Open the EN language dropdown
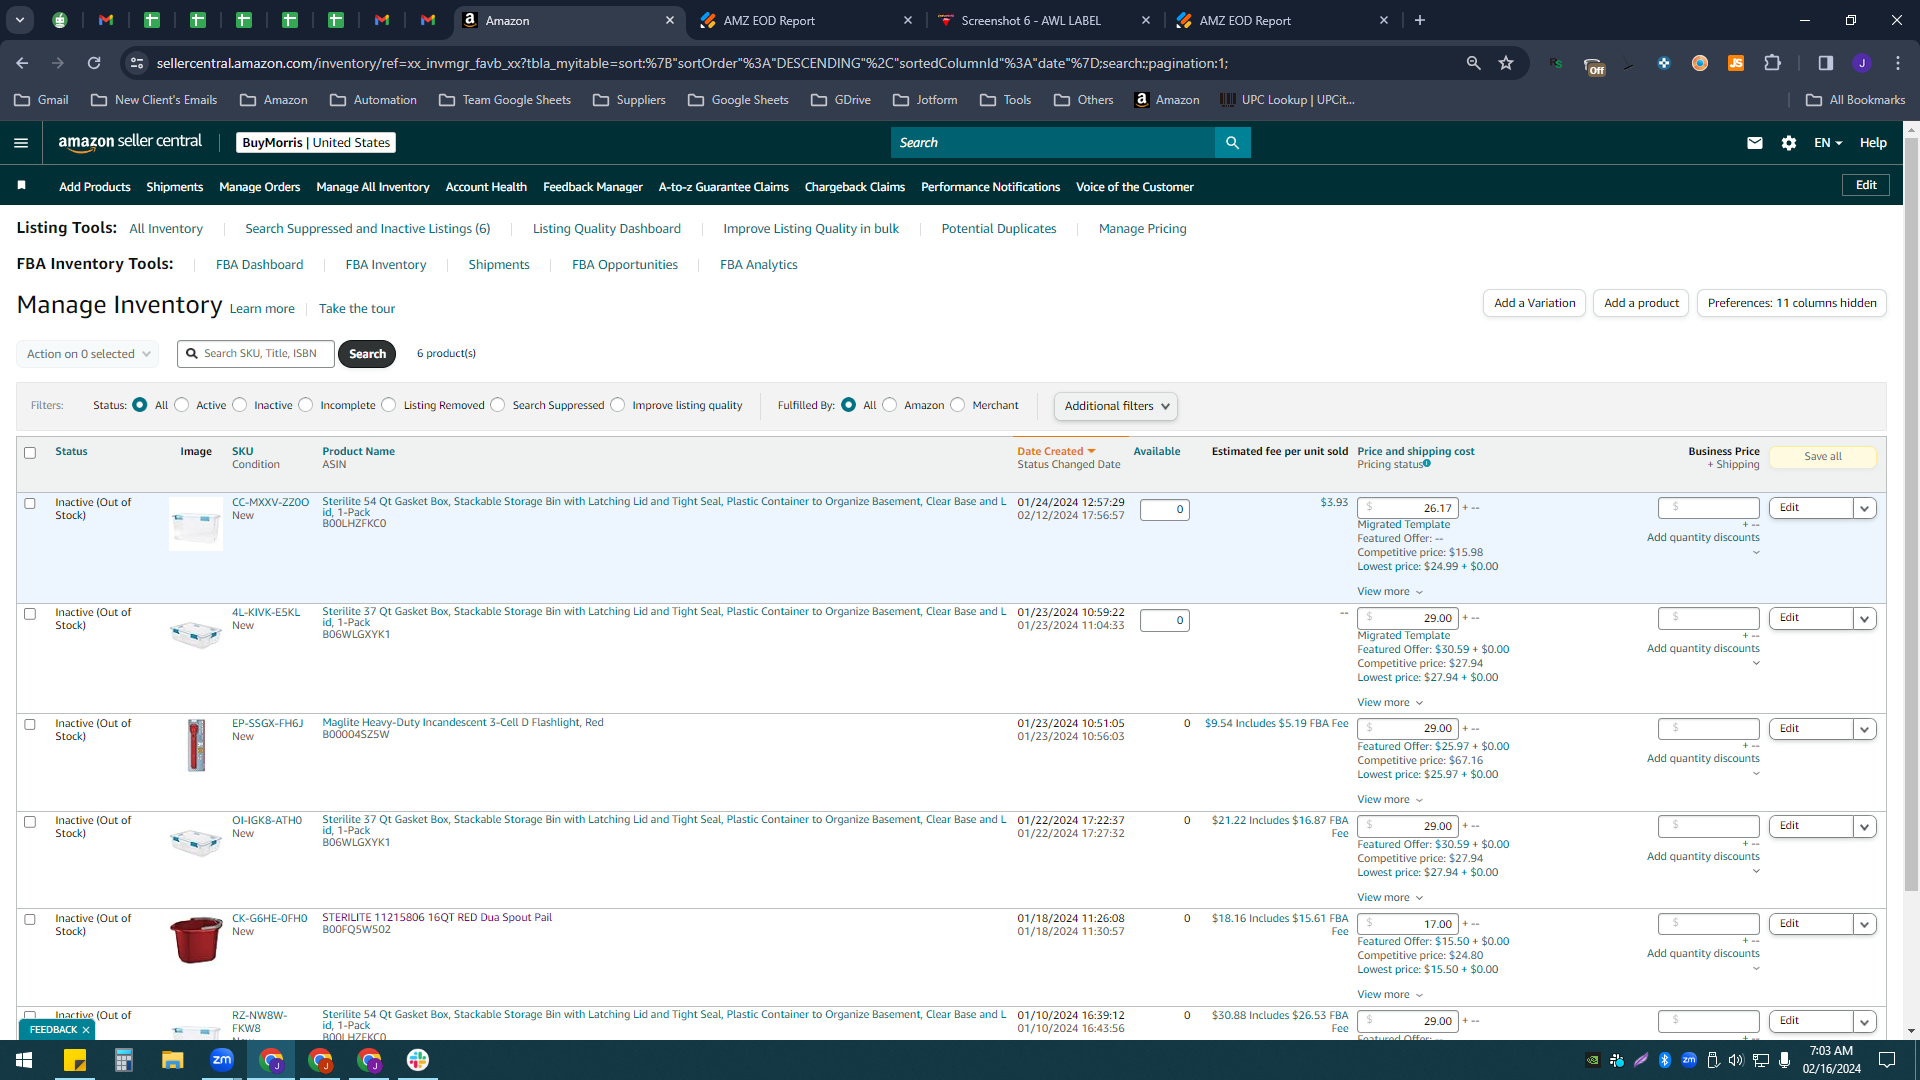The image size is (1920, 1080). [1828, 143]
